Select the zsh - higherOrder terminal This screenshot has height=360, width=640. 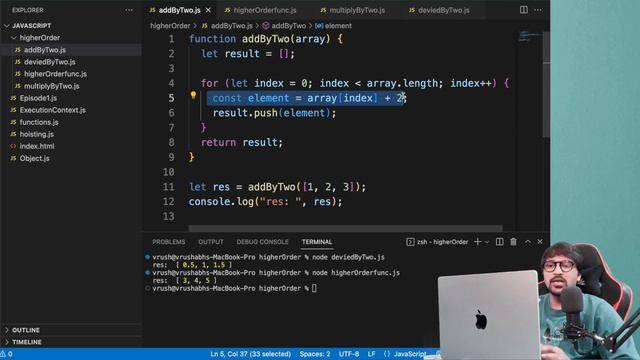[437, 242]
